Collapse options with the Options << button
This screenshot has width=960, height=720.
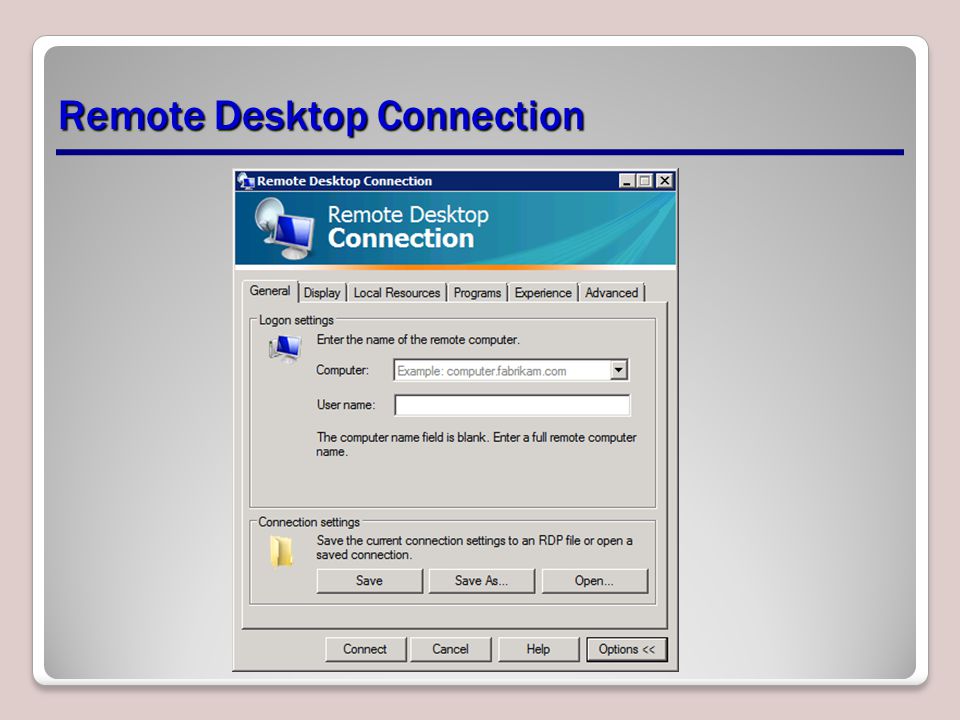coord(626,649)
